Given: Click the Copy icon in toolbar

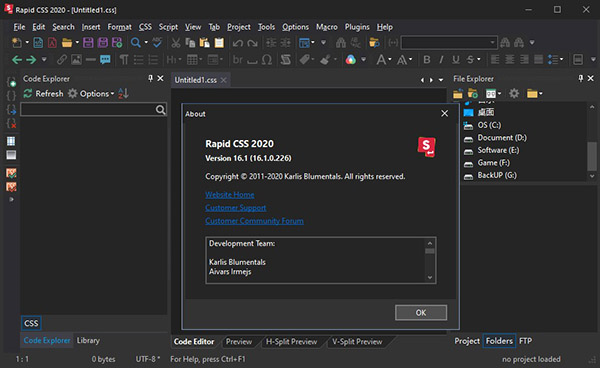Looking at the screenshot, I should [190, 42].
